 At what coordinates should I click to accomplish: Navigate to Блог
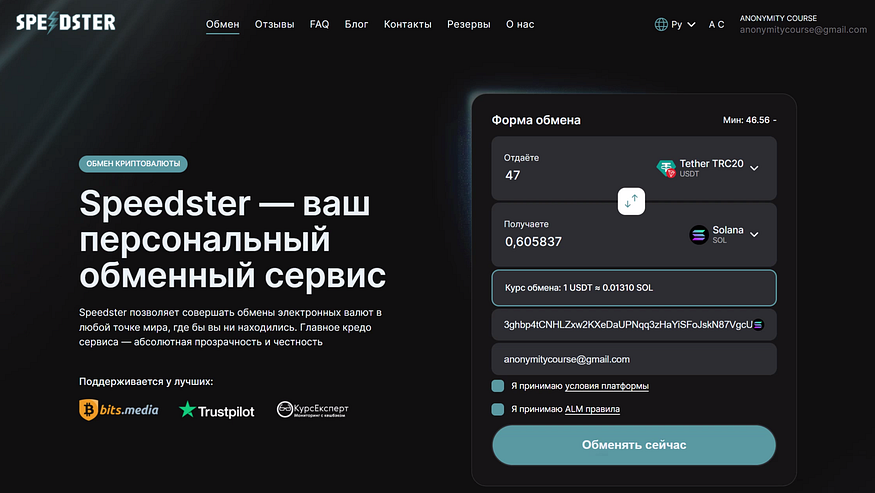click(356, 24)
